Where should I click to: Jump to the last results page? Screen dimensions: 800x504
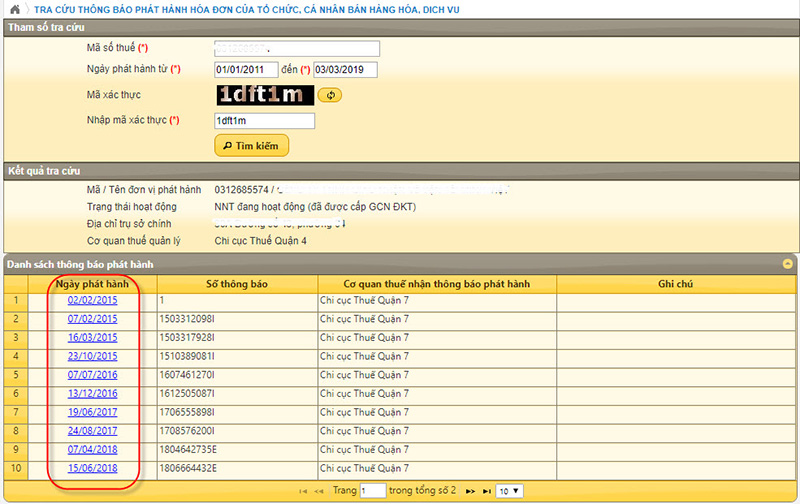[486, 491]
